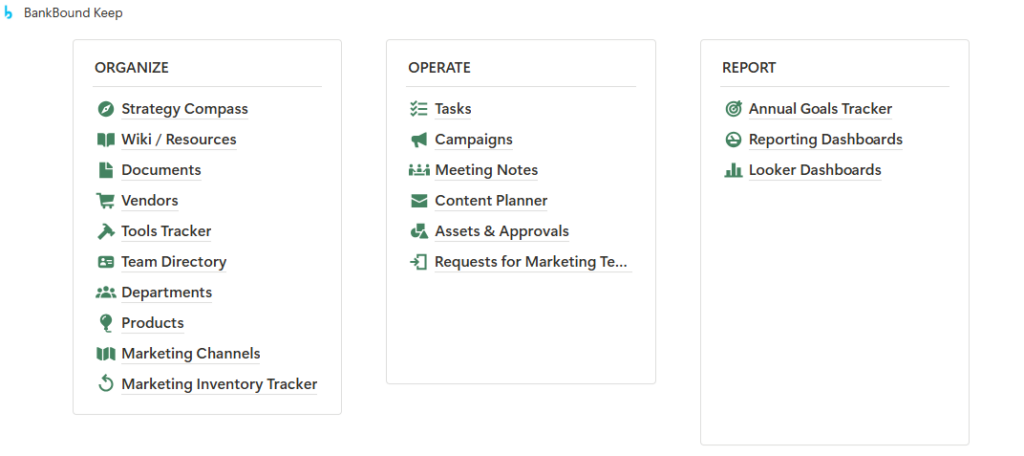This screenshot has height=456, width=1024.
Task: Go to Marketing Inventory Tracker
Action: coord(219,384)
